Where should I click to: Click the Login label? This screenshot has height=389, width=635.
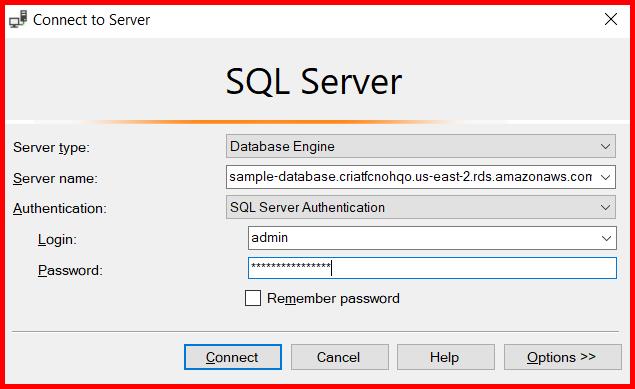pyautogui.click(x=57, y=239)
